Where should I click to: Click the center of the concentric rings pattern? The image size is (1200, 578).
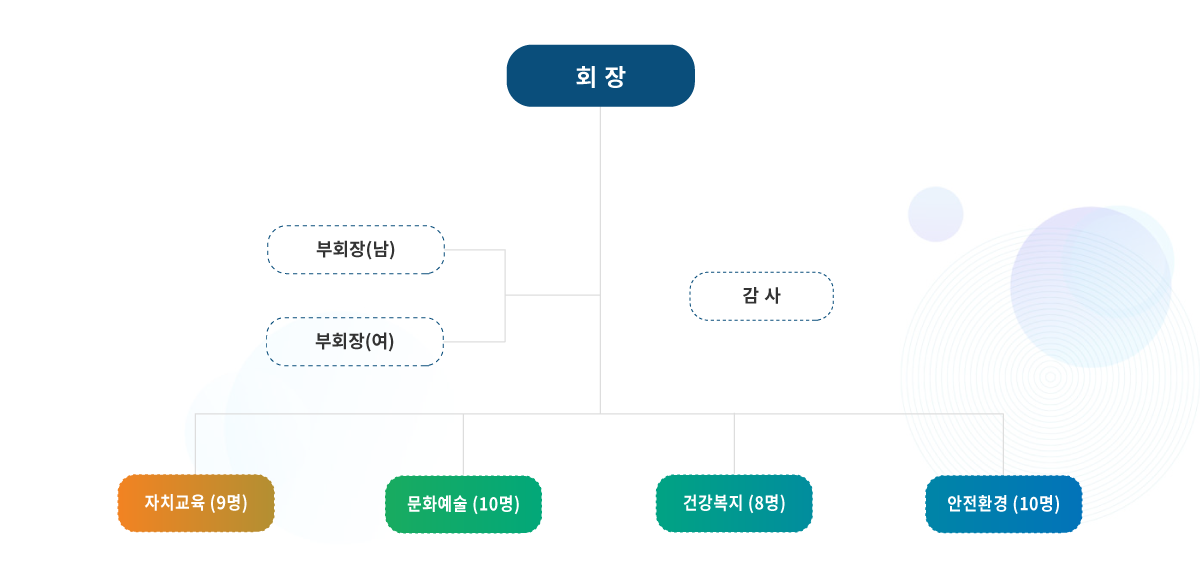click(1050, 378)
